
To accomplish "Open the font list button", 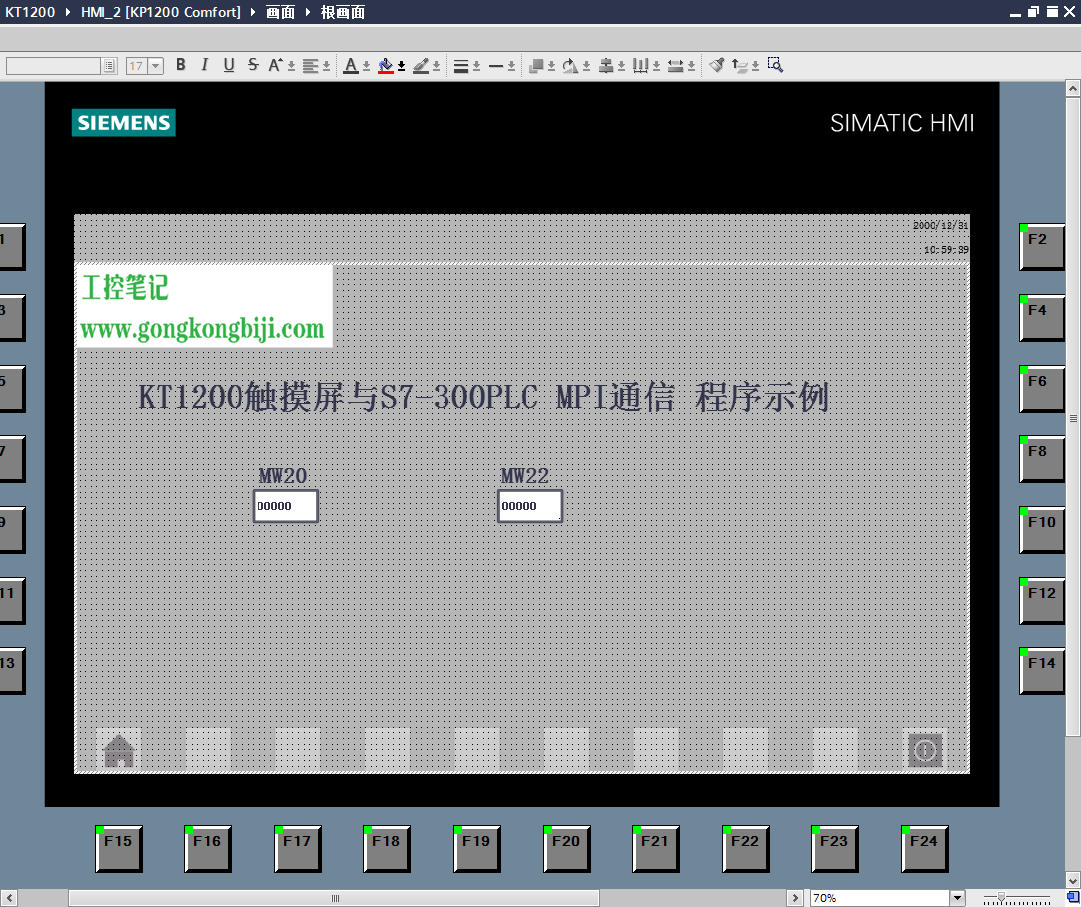I will (110, 65).
